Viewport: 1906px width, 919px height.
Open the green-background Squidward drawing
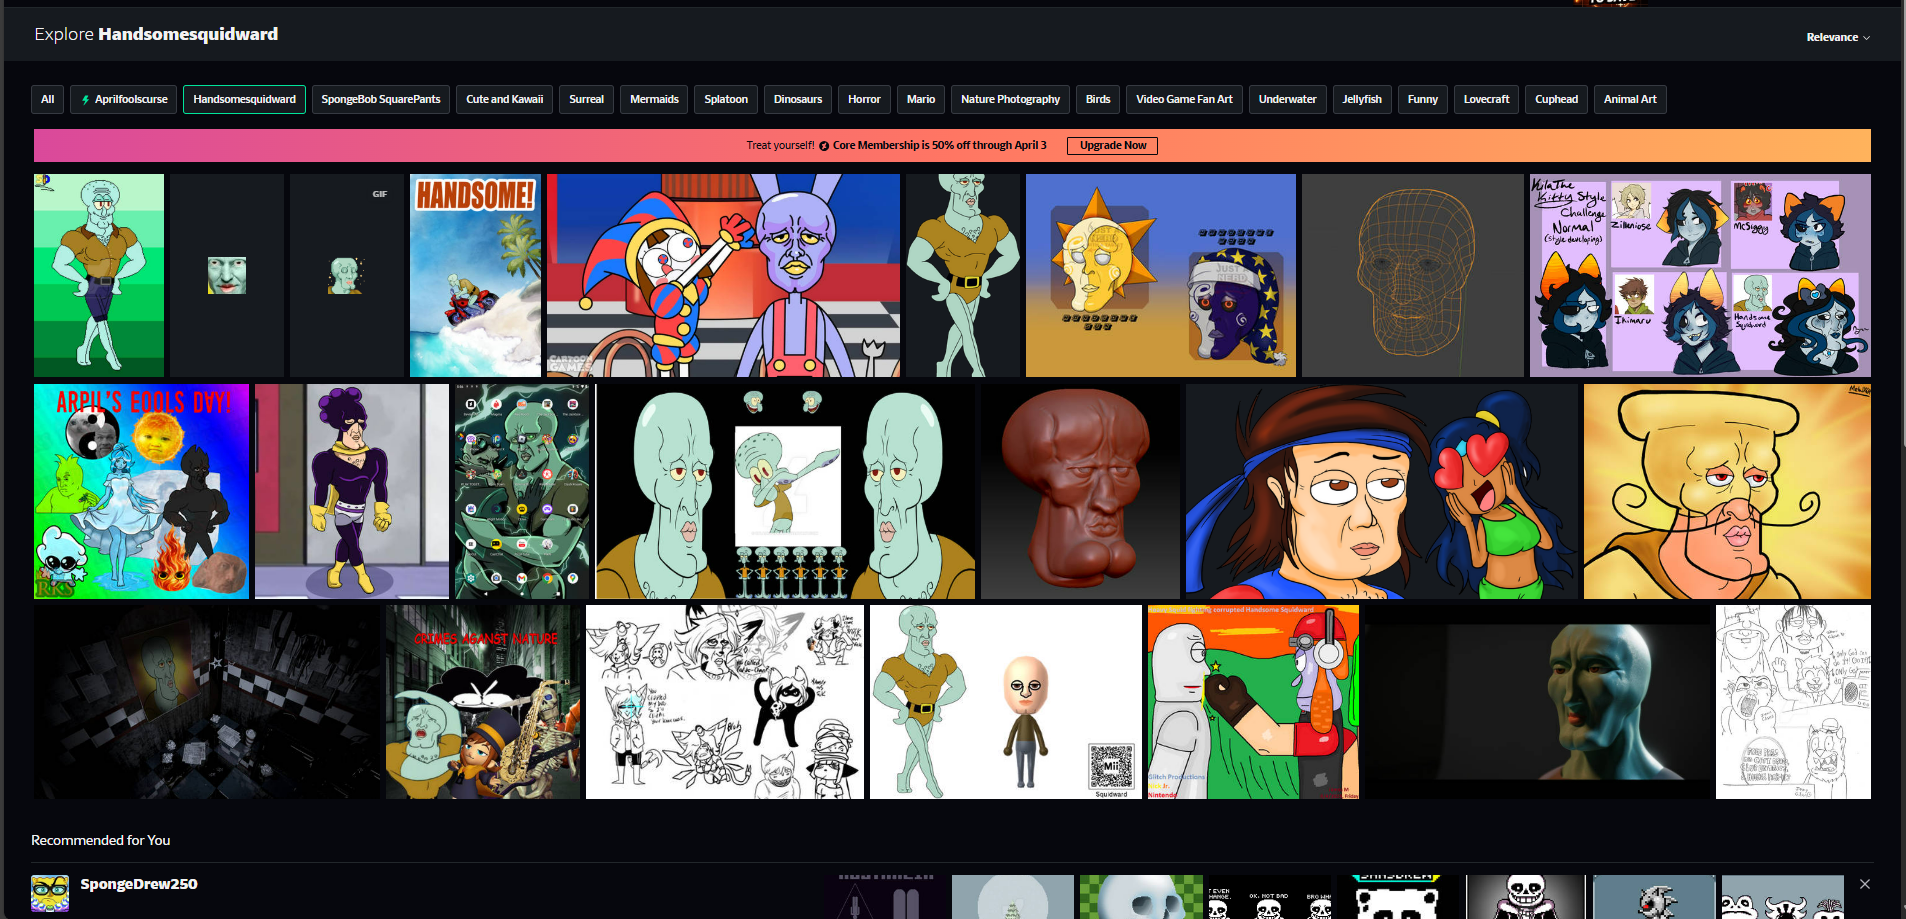point(99,275)
